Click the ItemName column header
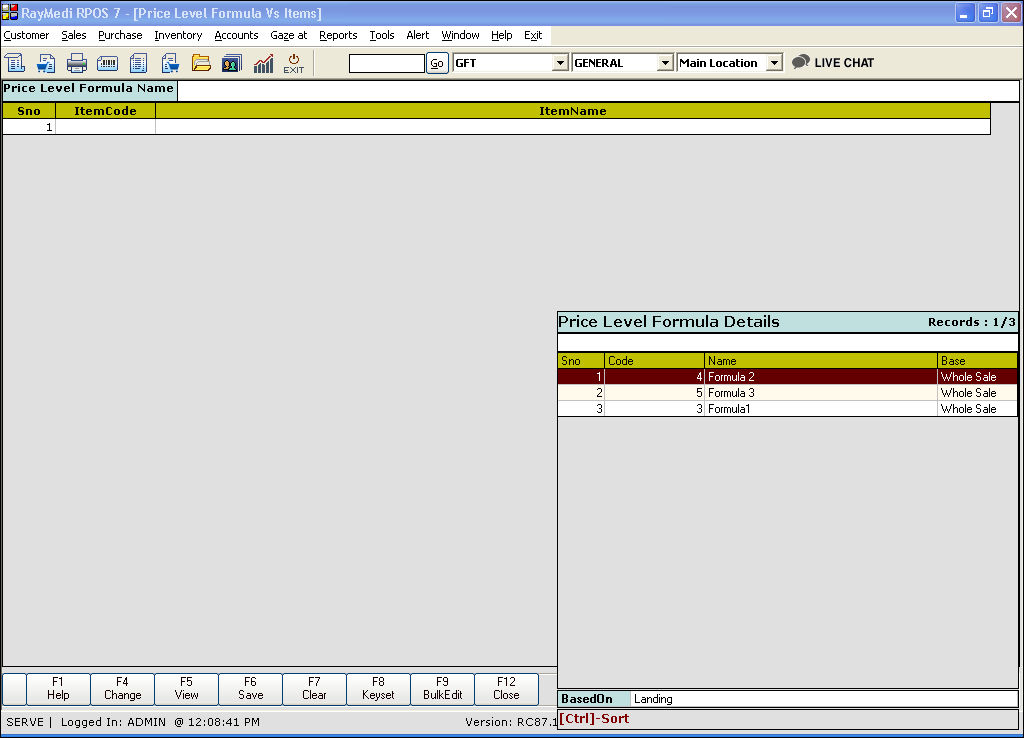Image resolution: width=1024 pixels, height=738 pixels. point(573,111)
